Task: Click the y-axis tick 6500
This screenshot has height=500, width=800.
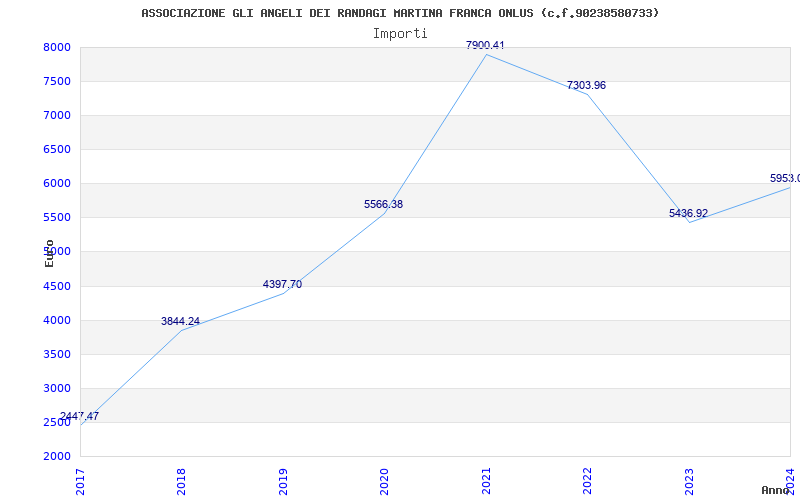Action: 56,149
